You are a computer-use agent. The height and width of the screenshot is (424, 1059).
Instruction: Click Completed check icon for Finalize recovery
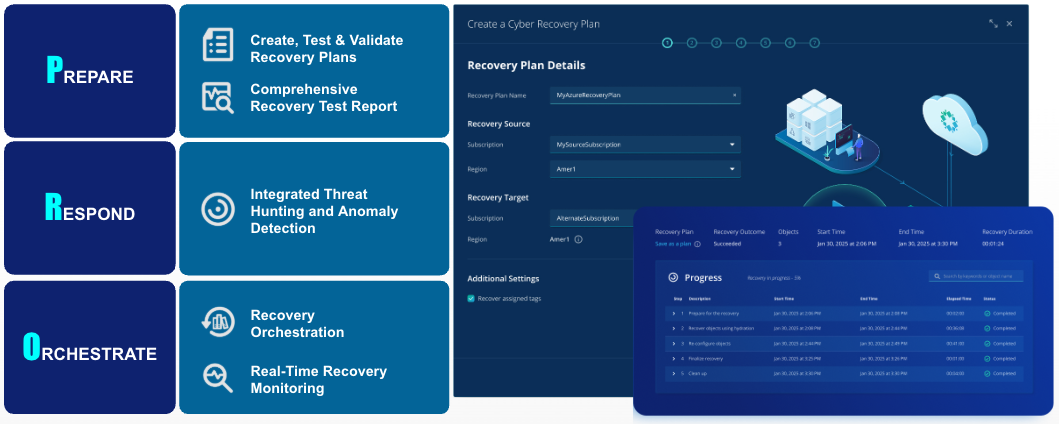point(987,359)
